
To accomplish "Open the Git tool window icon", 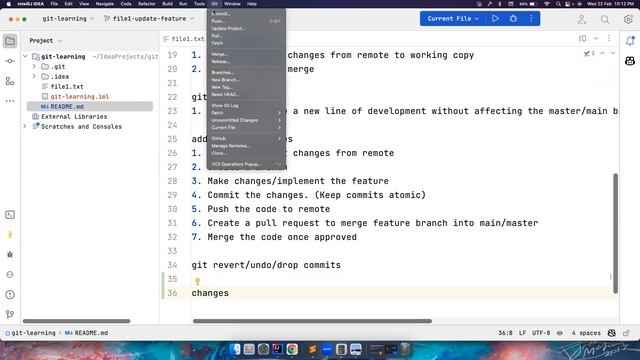I will [x=10, y=314].
